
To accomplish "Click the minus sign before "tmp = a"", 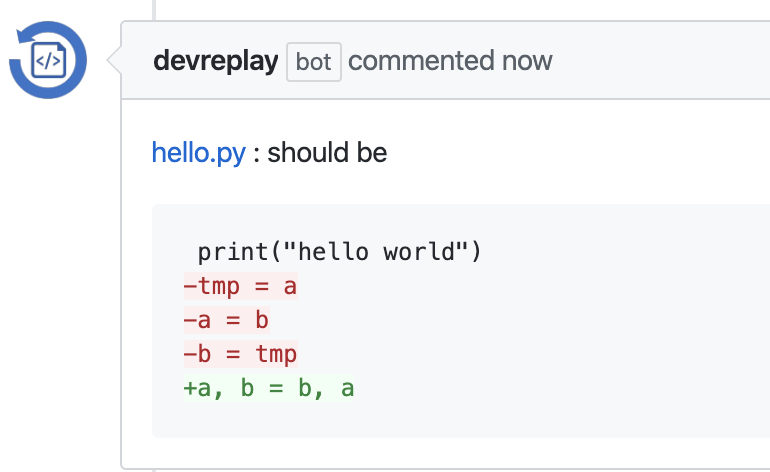I will [x=190, y=287].
